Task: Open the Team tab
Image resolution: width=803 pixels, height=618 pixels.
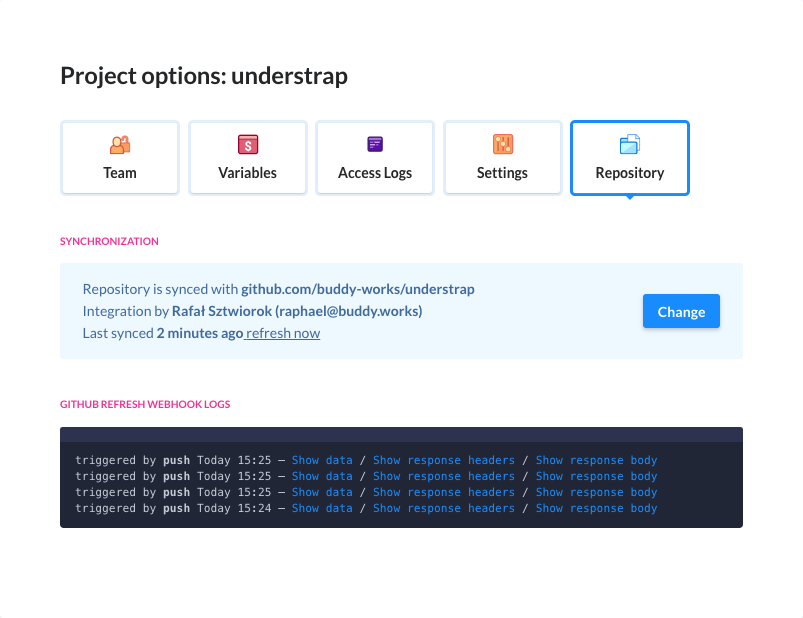Action: click(120, 158)
